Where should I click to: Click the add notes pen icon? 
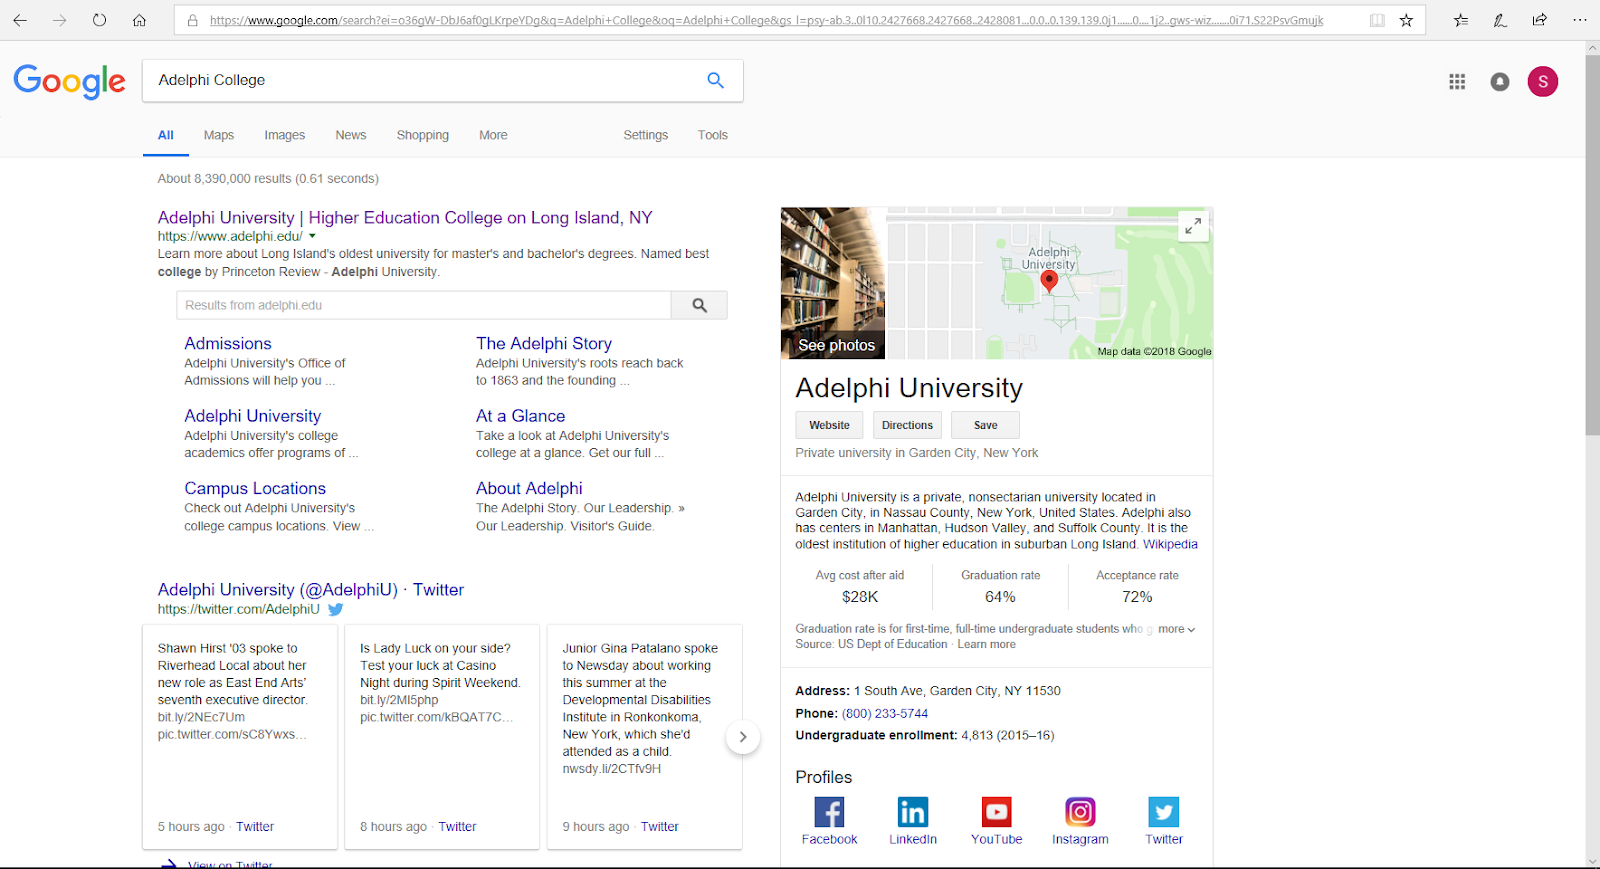pos(1500,20)
